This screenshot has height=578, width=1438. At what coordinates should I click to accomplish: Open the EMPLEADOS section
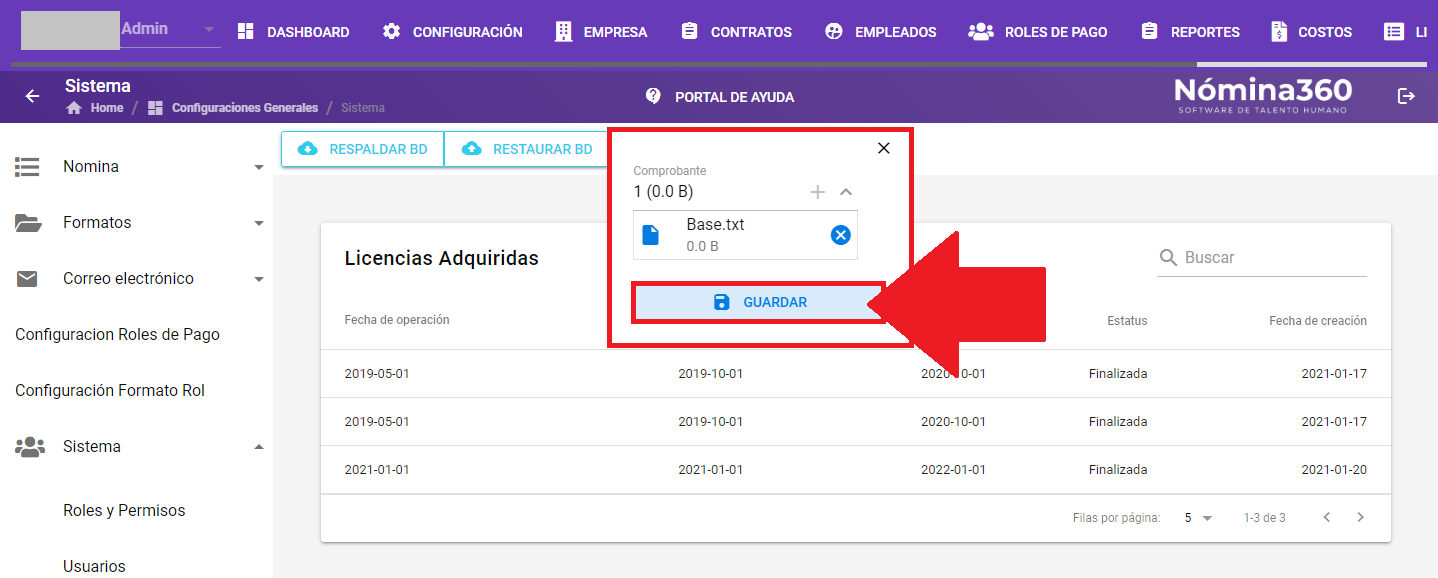(x=880, y=32)
